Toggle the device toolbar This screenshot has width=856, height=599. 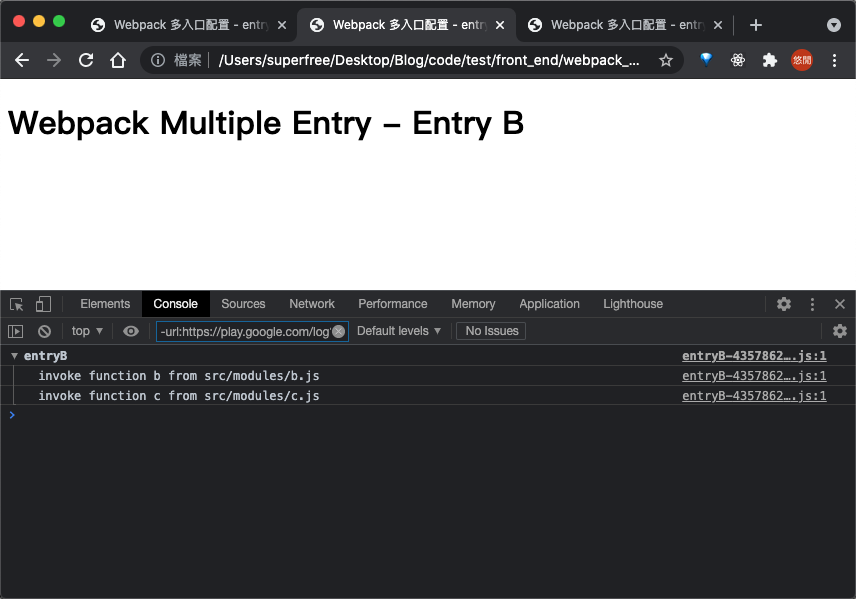tap(41, 303)
